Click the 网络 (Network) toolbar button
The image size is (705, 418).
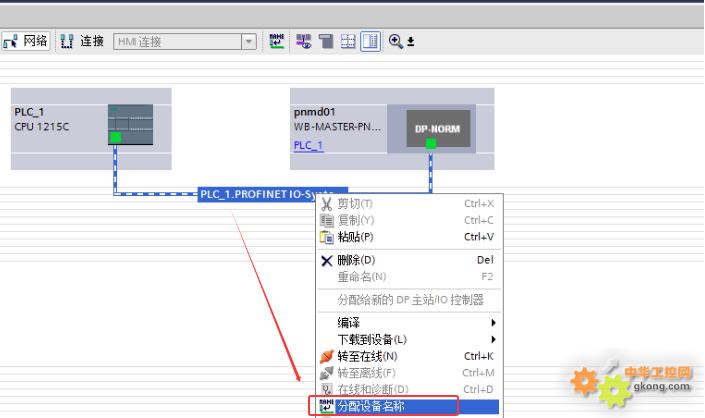[x=26, y=41]
